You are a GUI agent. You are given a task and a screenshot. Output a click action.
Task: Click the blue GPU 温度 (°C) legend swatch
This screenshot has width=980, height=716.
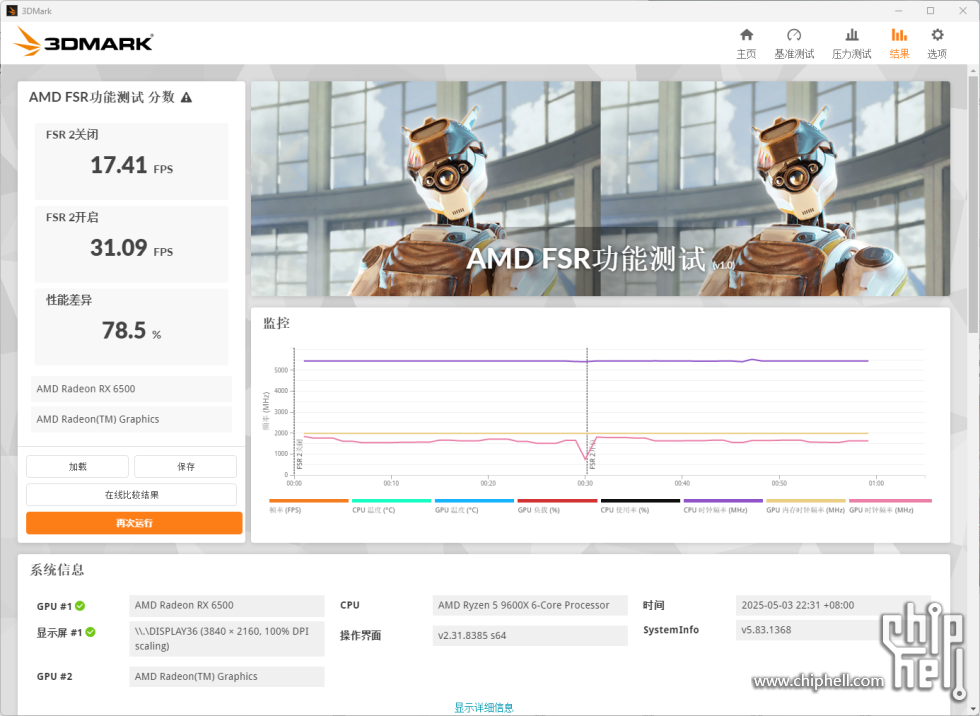(x=474, y=500)
